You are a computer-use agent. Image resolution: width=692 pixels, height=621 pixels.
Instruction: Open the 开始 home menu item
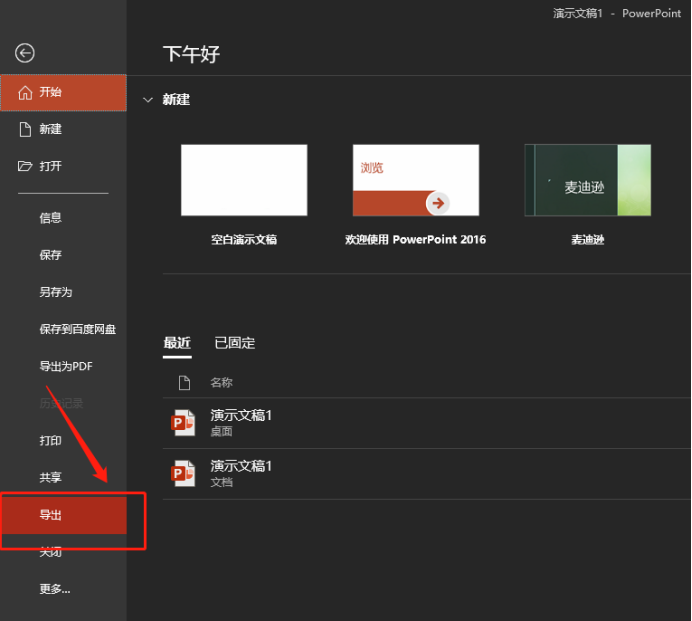coord(64,93)
